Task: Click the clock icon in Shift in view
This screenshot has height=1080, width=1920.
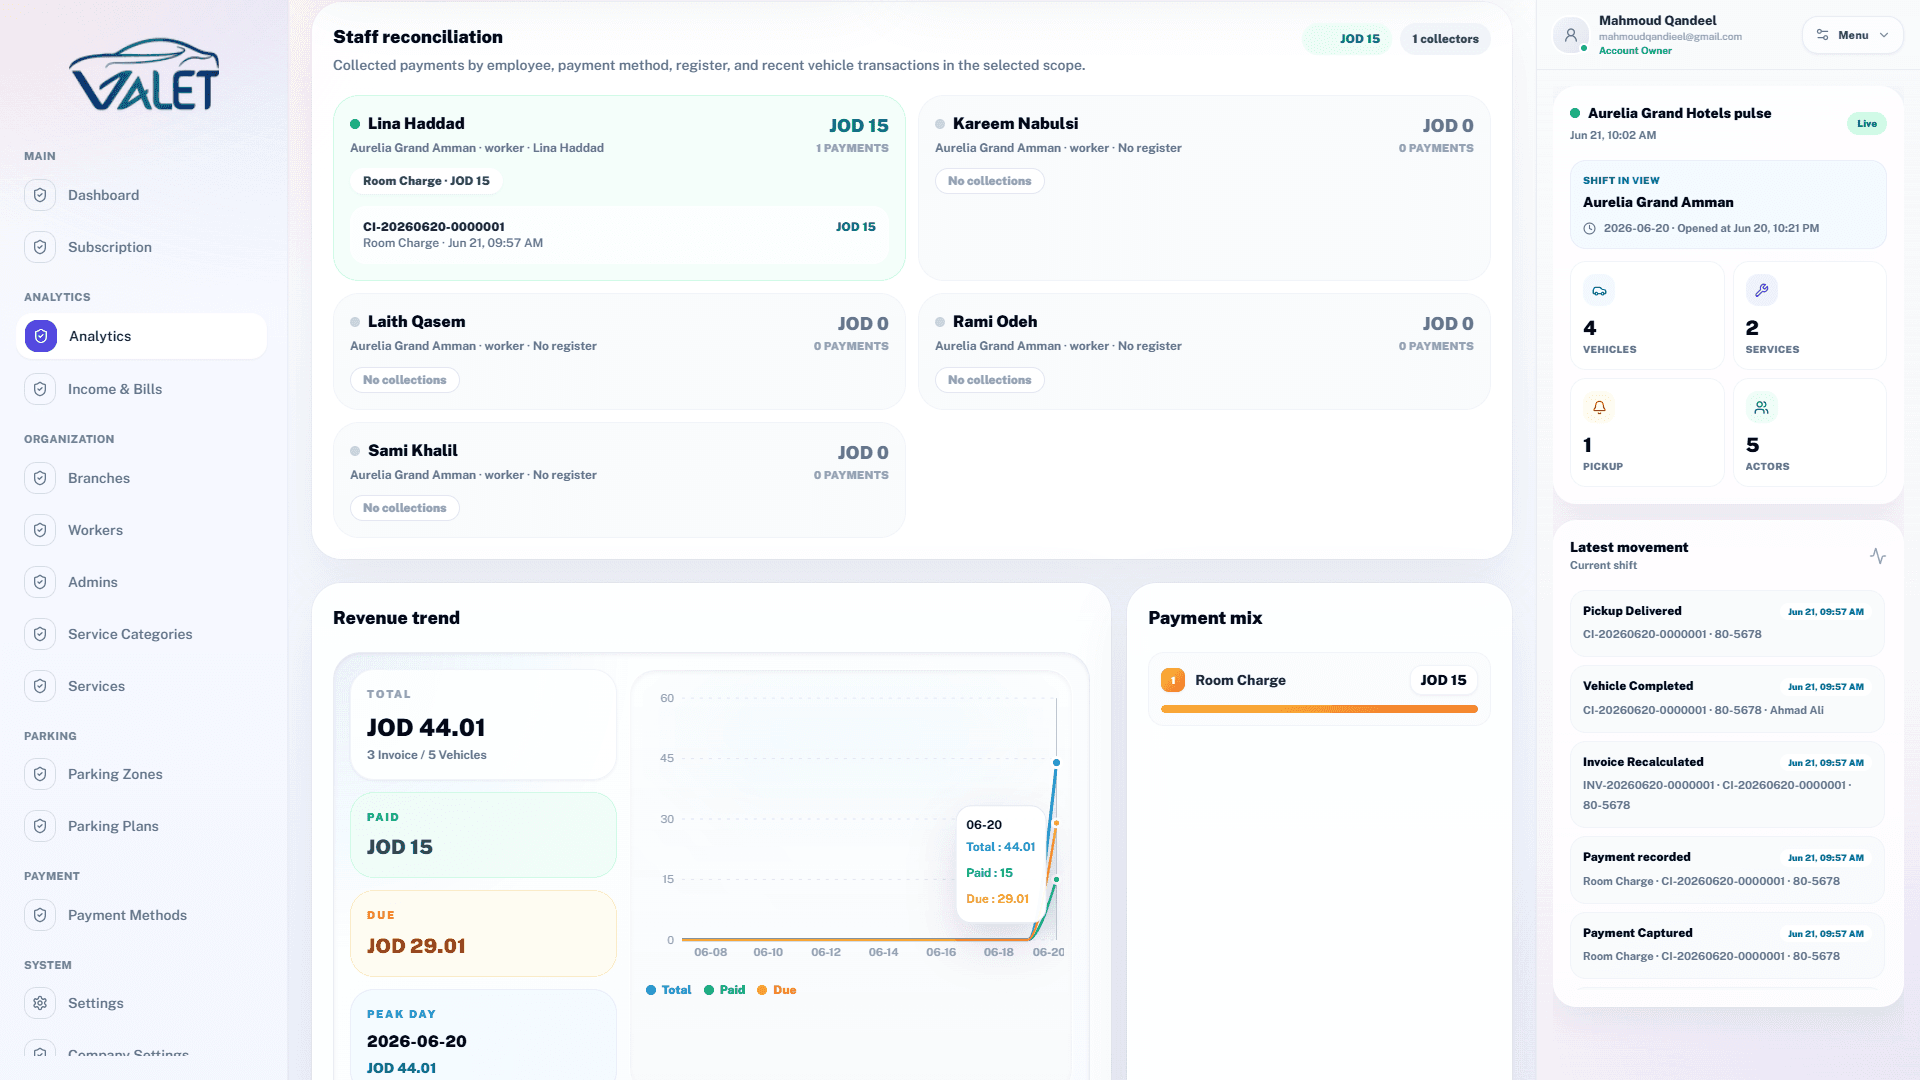Action: click(x=1590, y=229)
